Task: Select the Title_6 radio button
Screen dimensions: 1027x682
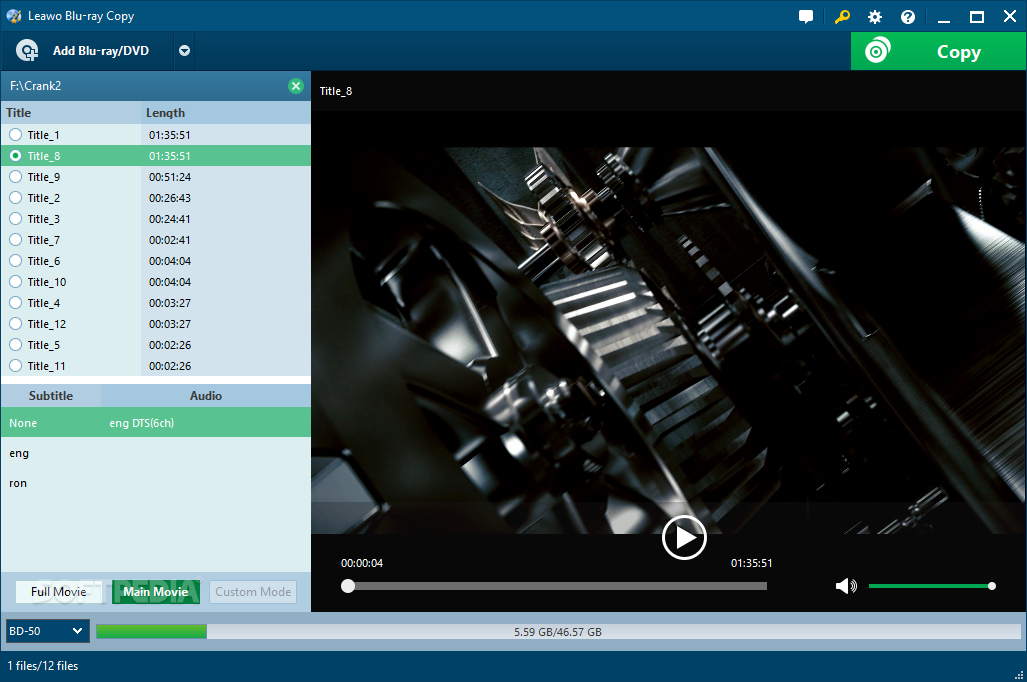Action: tap(16, 261)
